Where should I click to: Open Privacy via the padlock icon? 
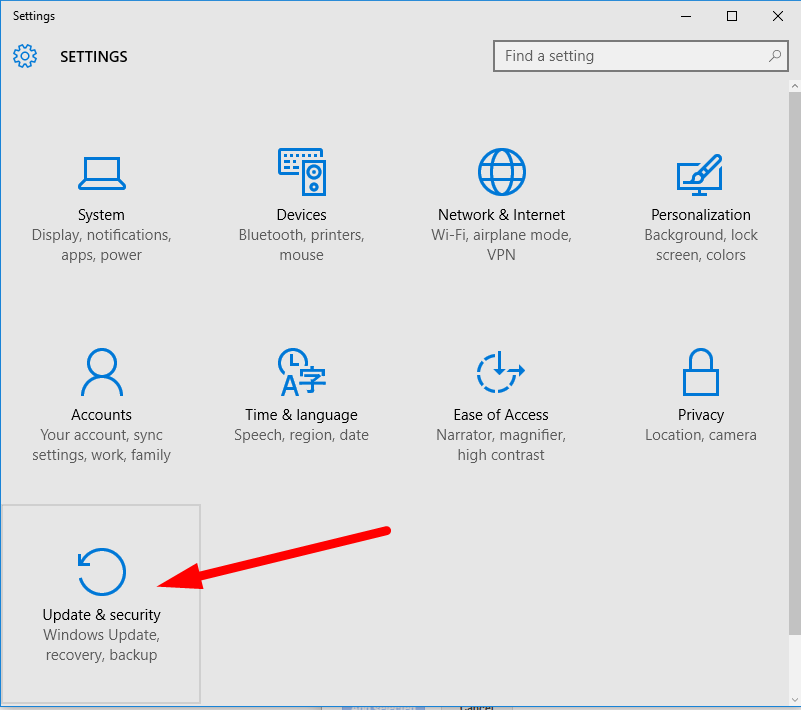point(700,371)
